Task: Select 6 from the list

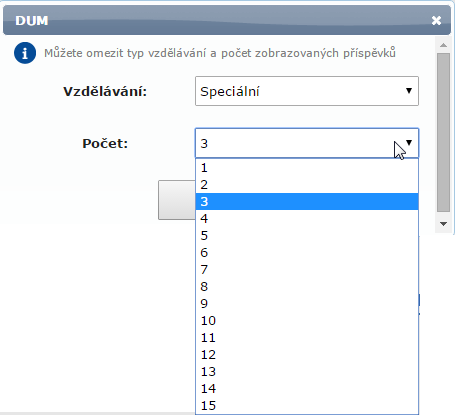Action: (307, 253)
